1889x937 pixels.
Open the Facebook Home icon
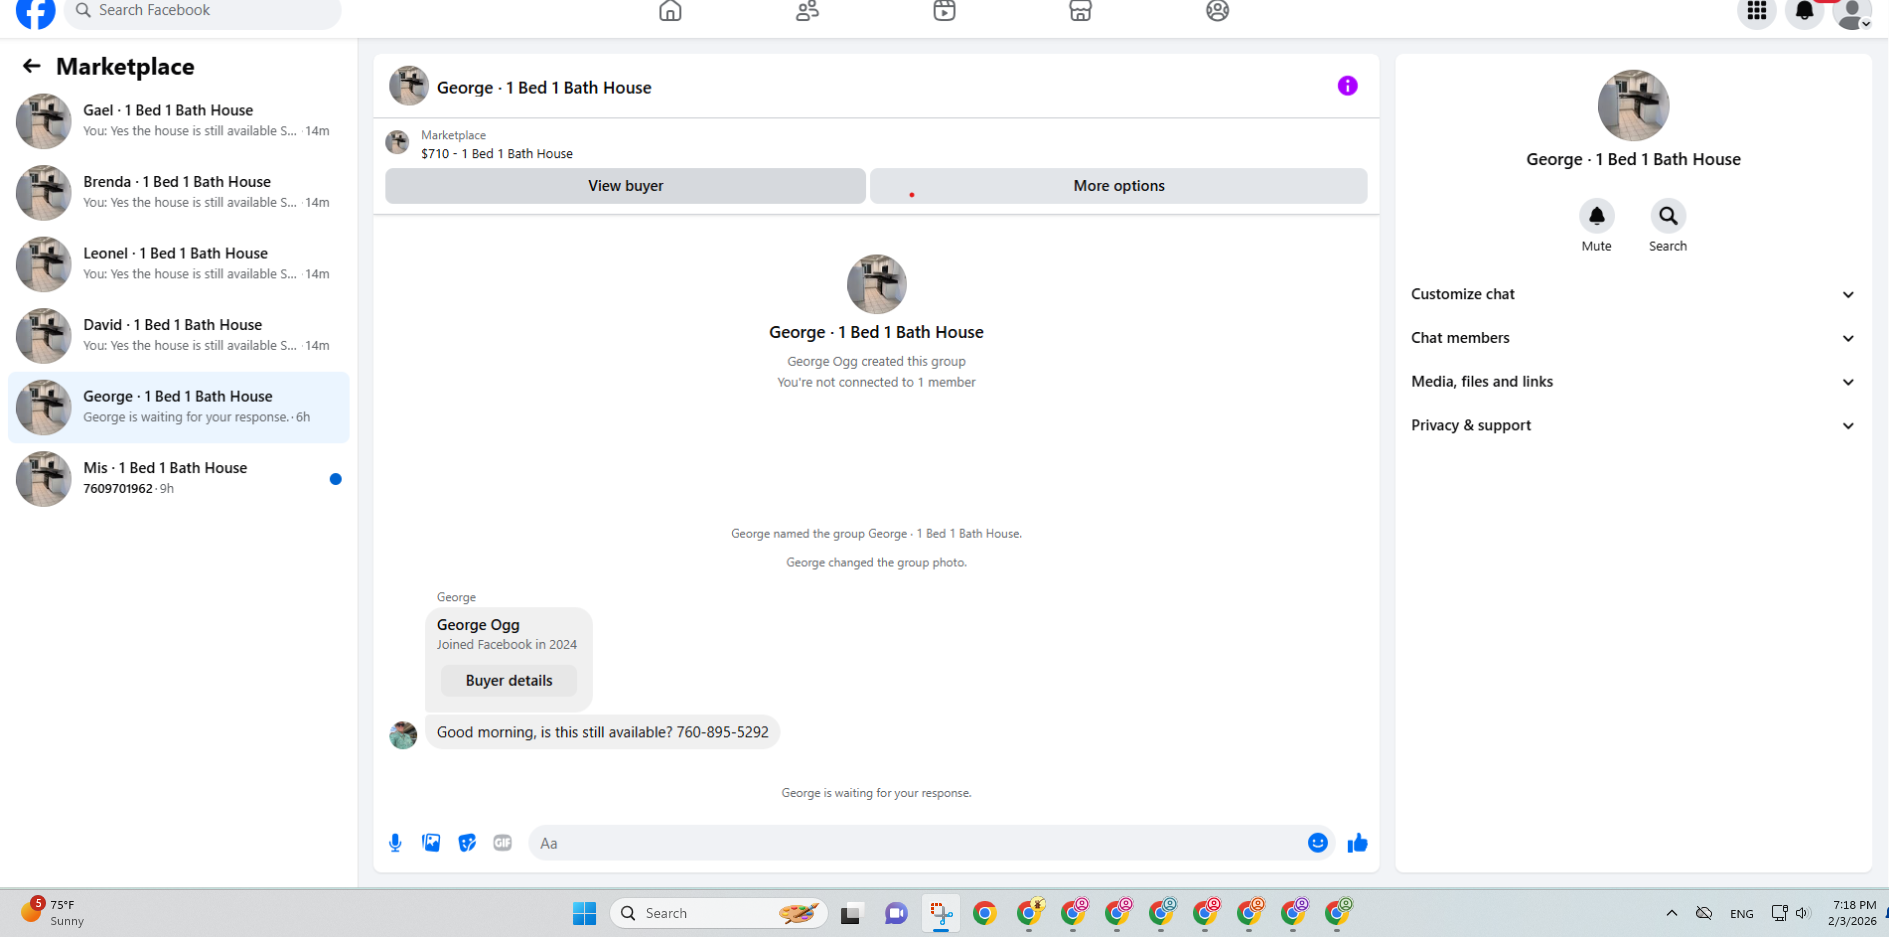(x=670, y=11)
